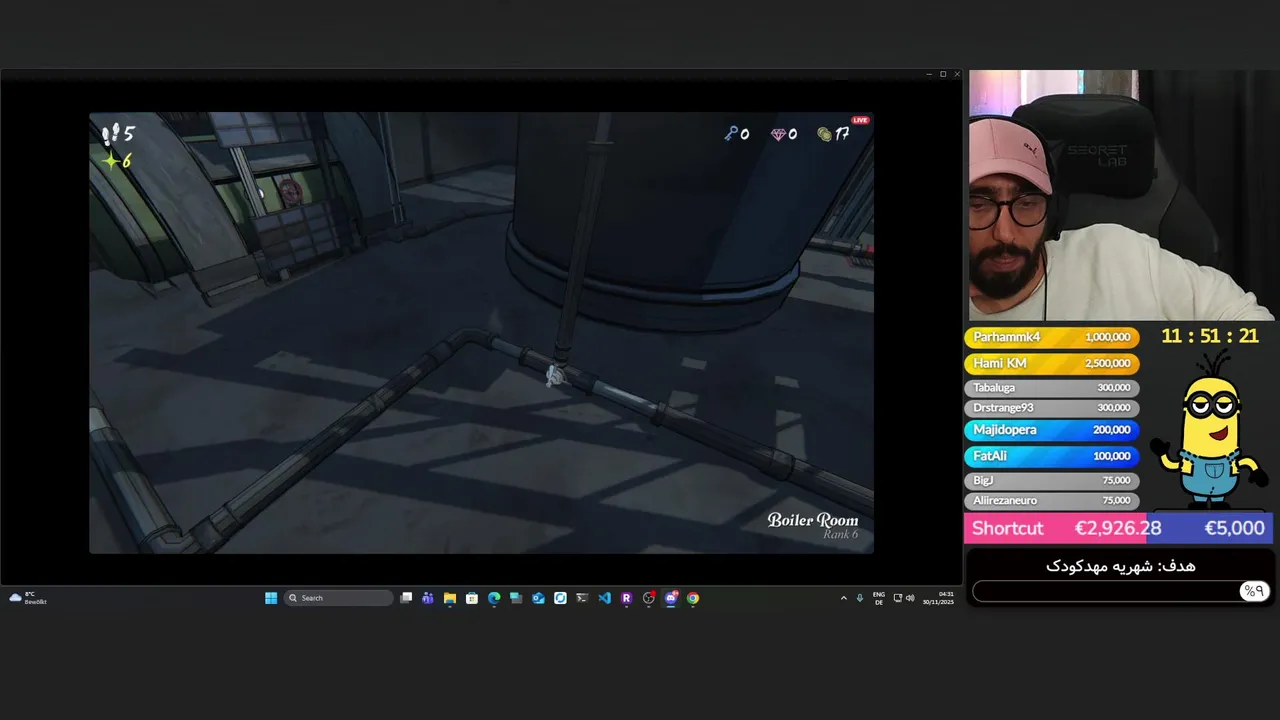
Task: Click the Shortcut donation goal label
Action: pyautogui.click(x=1007, y=528)
